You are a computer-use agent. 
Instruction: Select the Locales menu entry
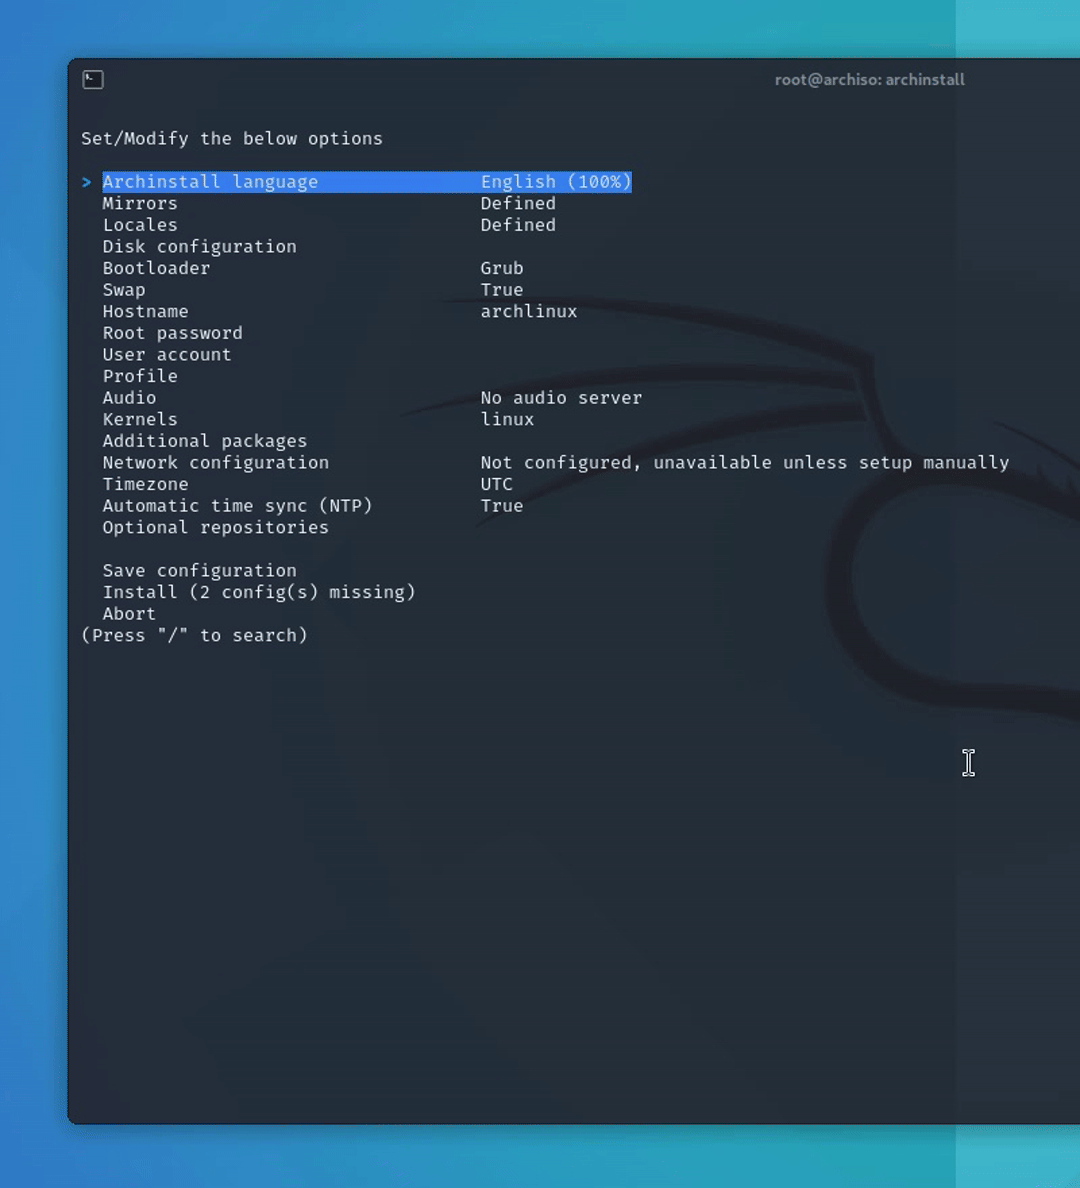139,224
